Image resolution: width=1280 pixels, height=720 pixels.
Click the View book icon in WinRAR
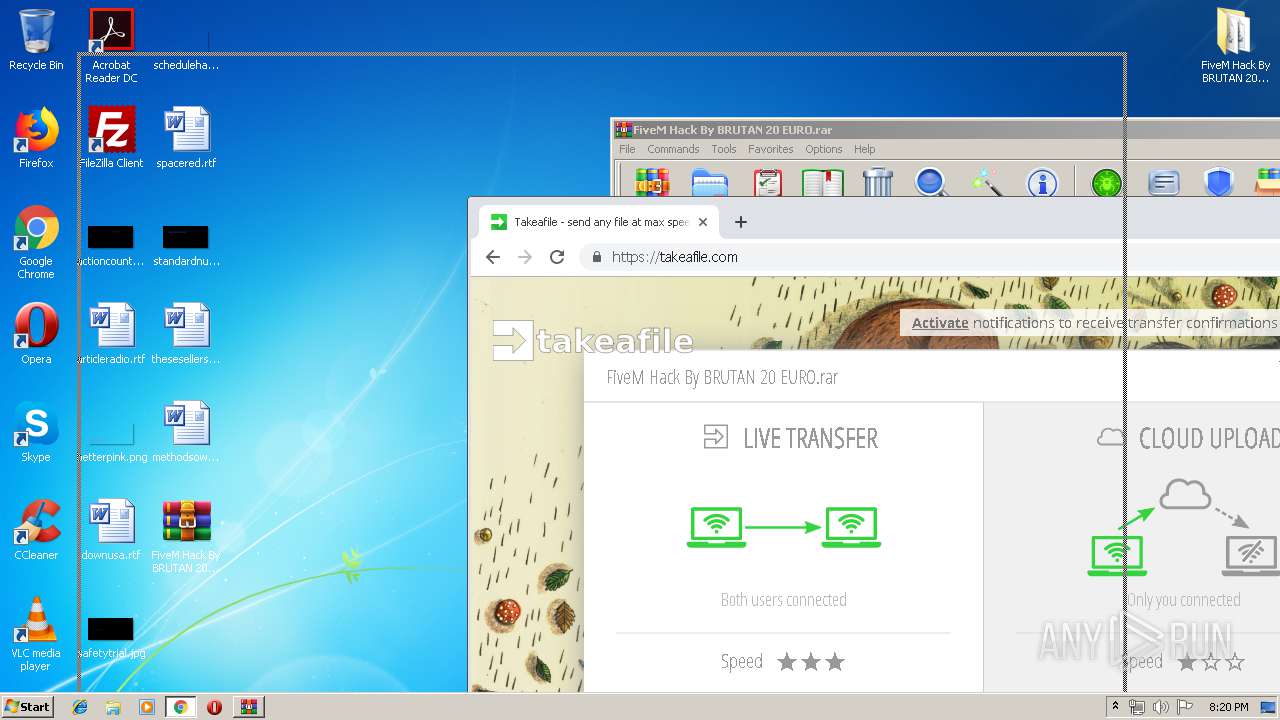tap(822, 183)
